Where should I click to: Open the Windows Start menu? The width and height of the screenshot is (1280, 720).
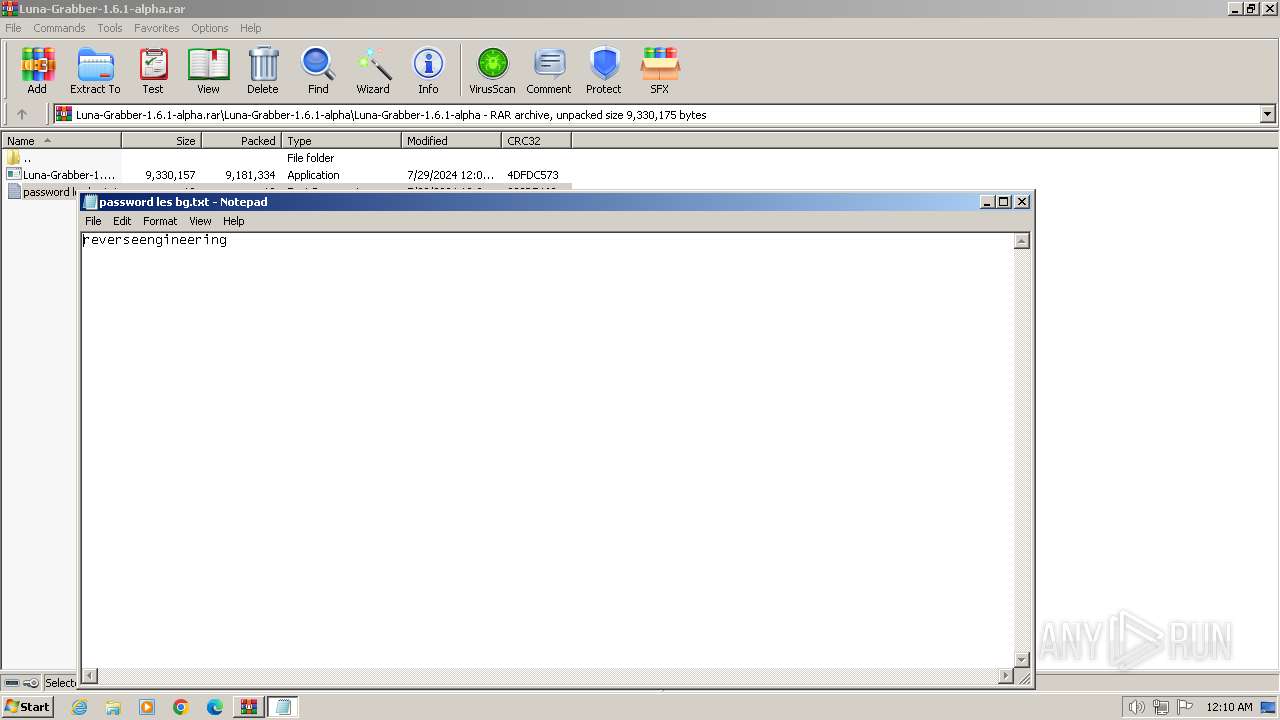coord(27,706)
